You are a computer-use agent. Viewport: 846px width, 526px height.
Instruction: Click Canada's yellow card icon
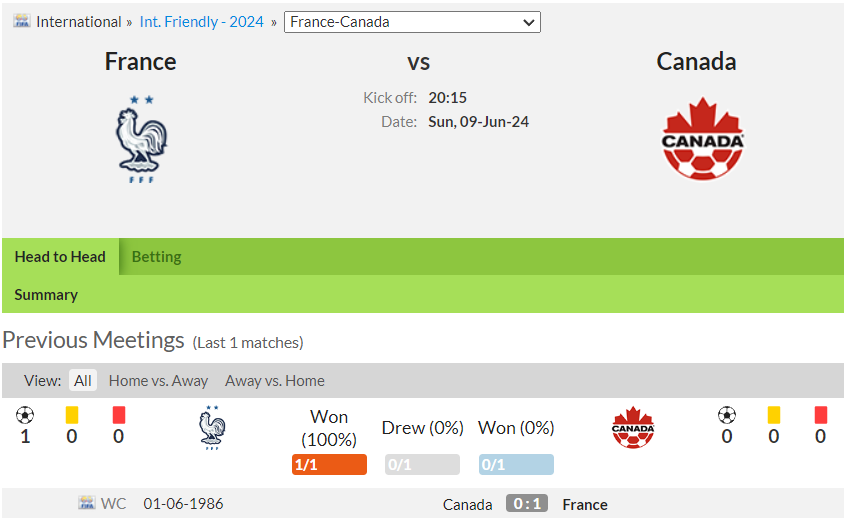click(x=774, y=415)
